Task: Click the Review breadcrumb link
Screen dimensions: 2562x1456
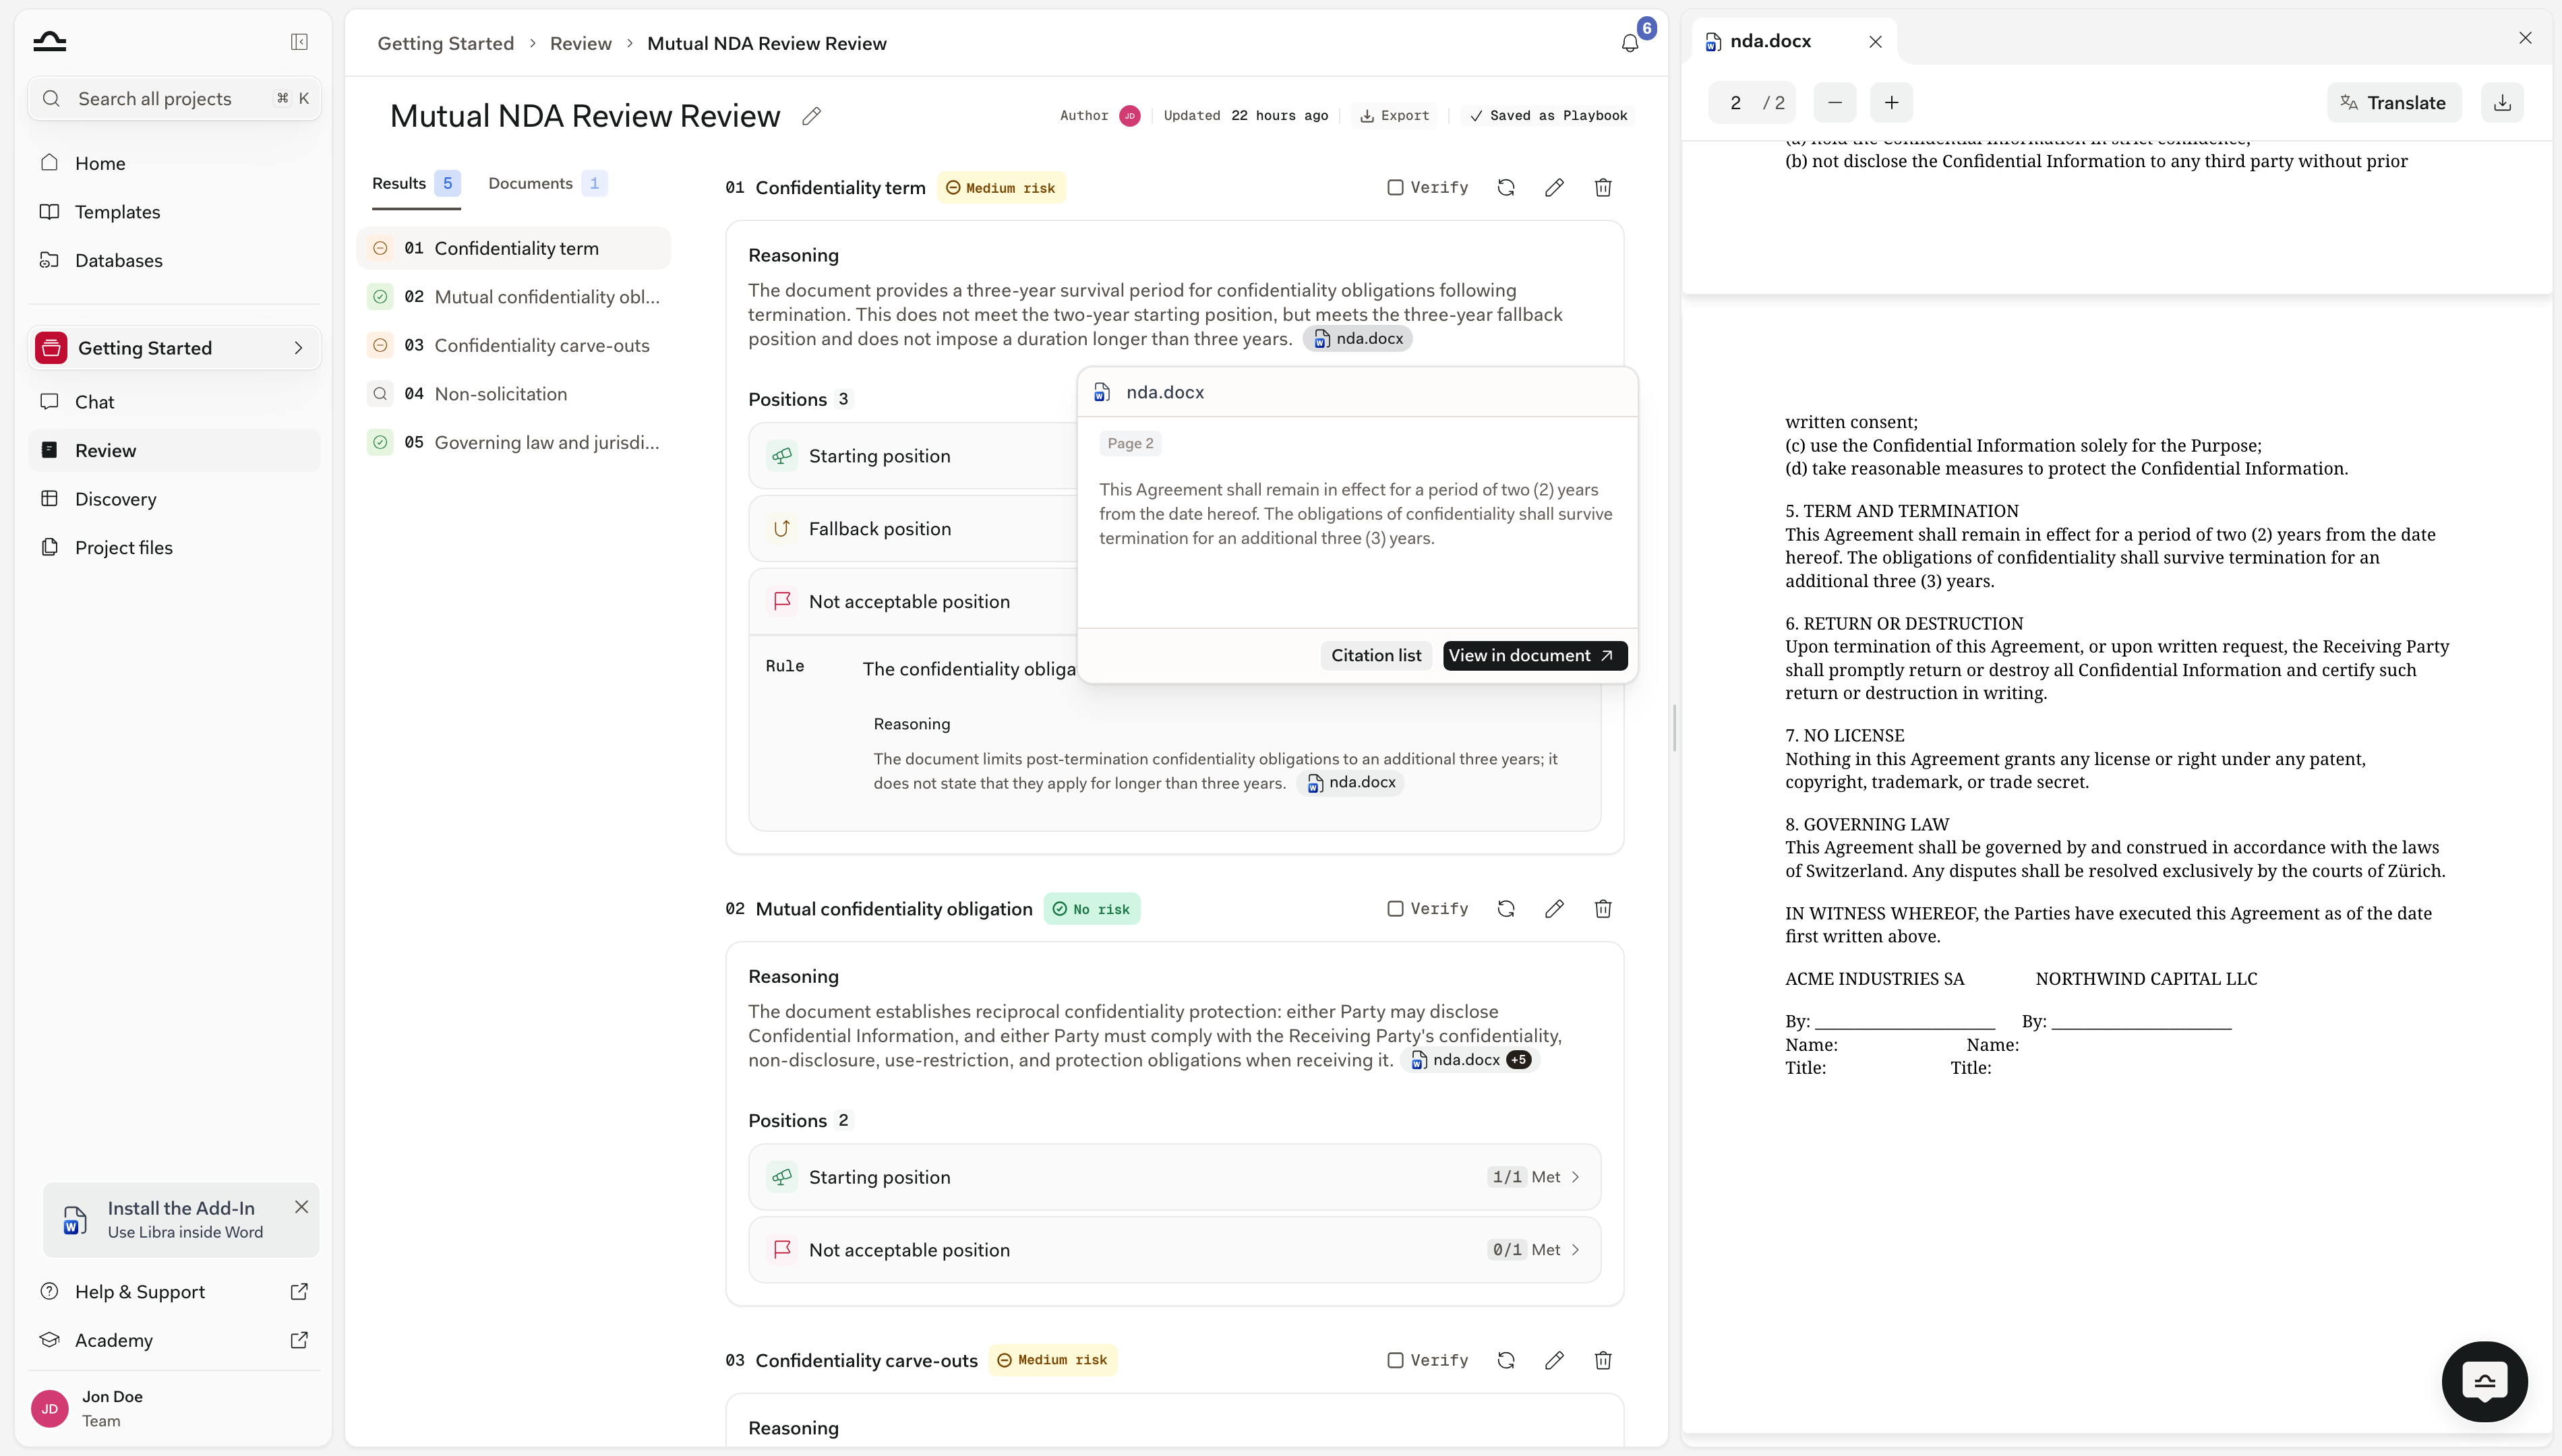Action: tap(580, 43)
